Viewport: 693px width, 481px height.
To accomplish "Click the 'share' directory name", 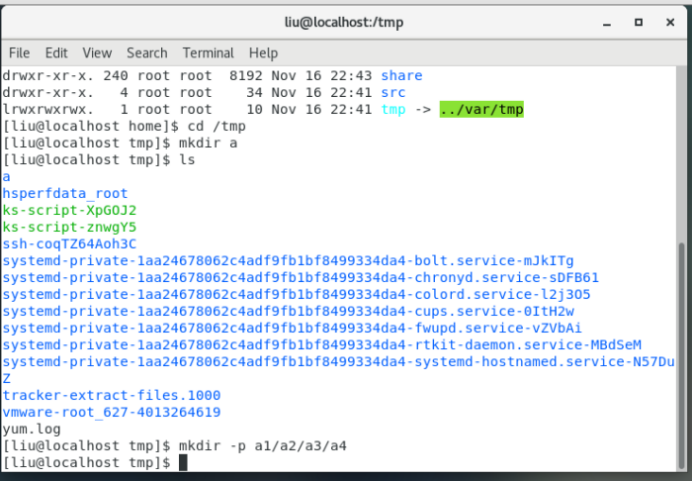I will pos(402,76).
